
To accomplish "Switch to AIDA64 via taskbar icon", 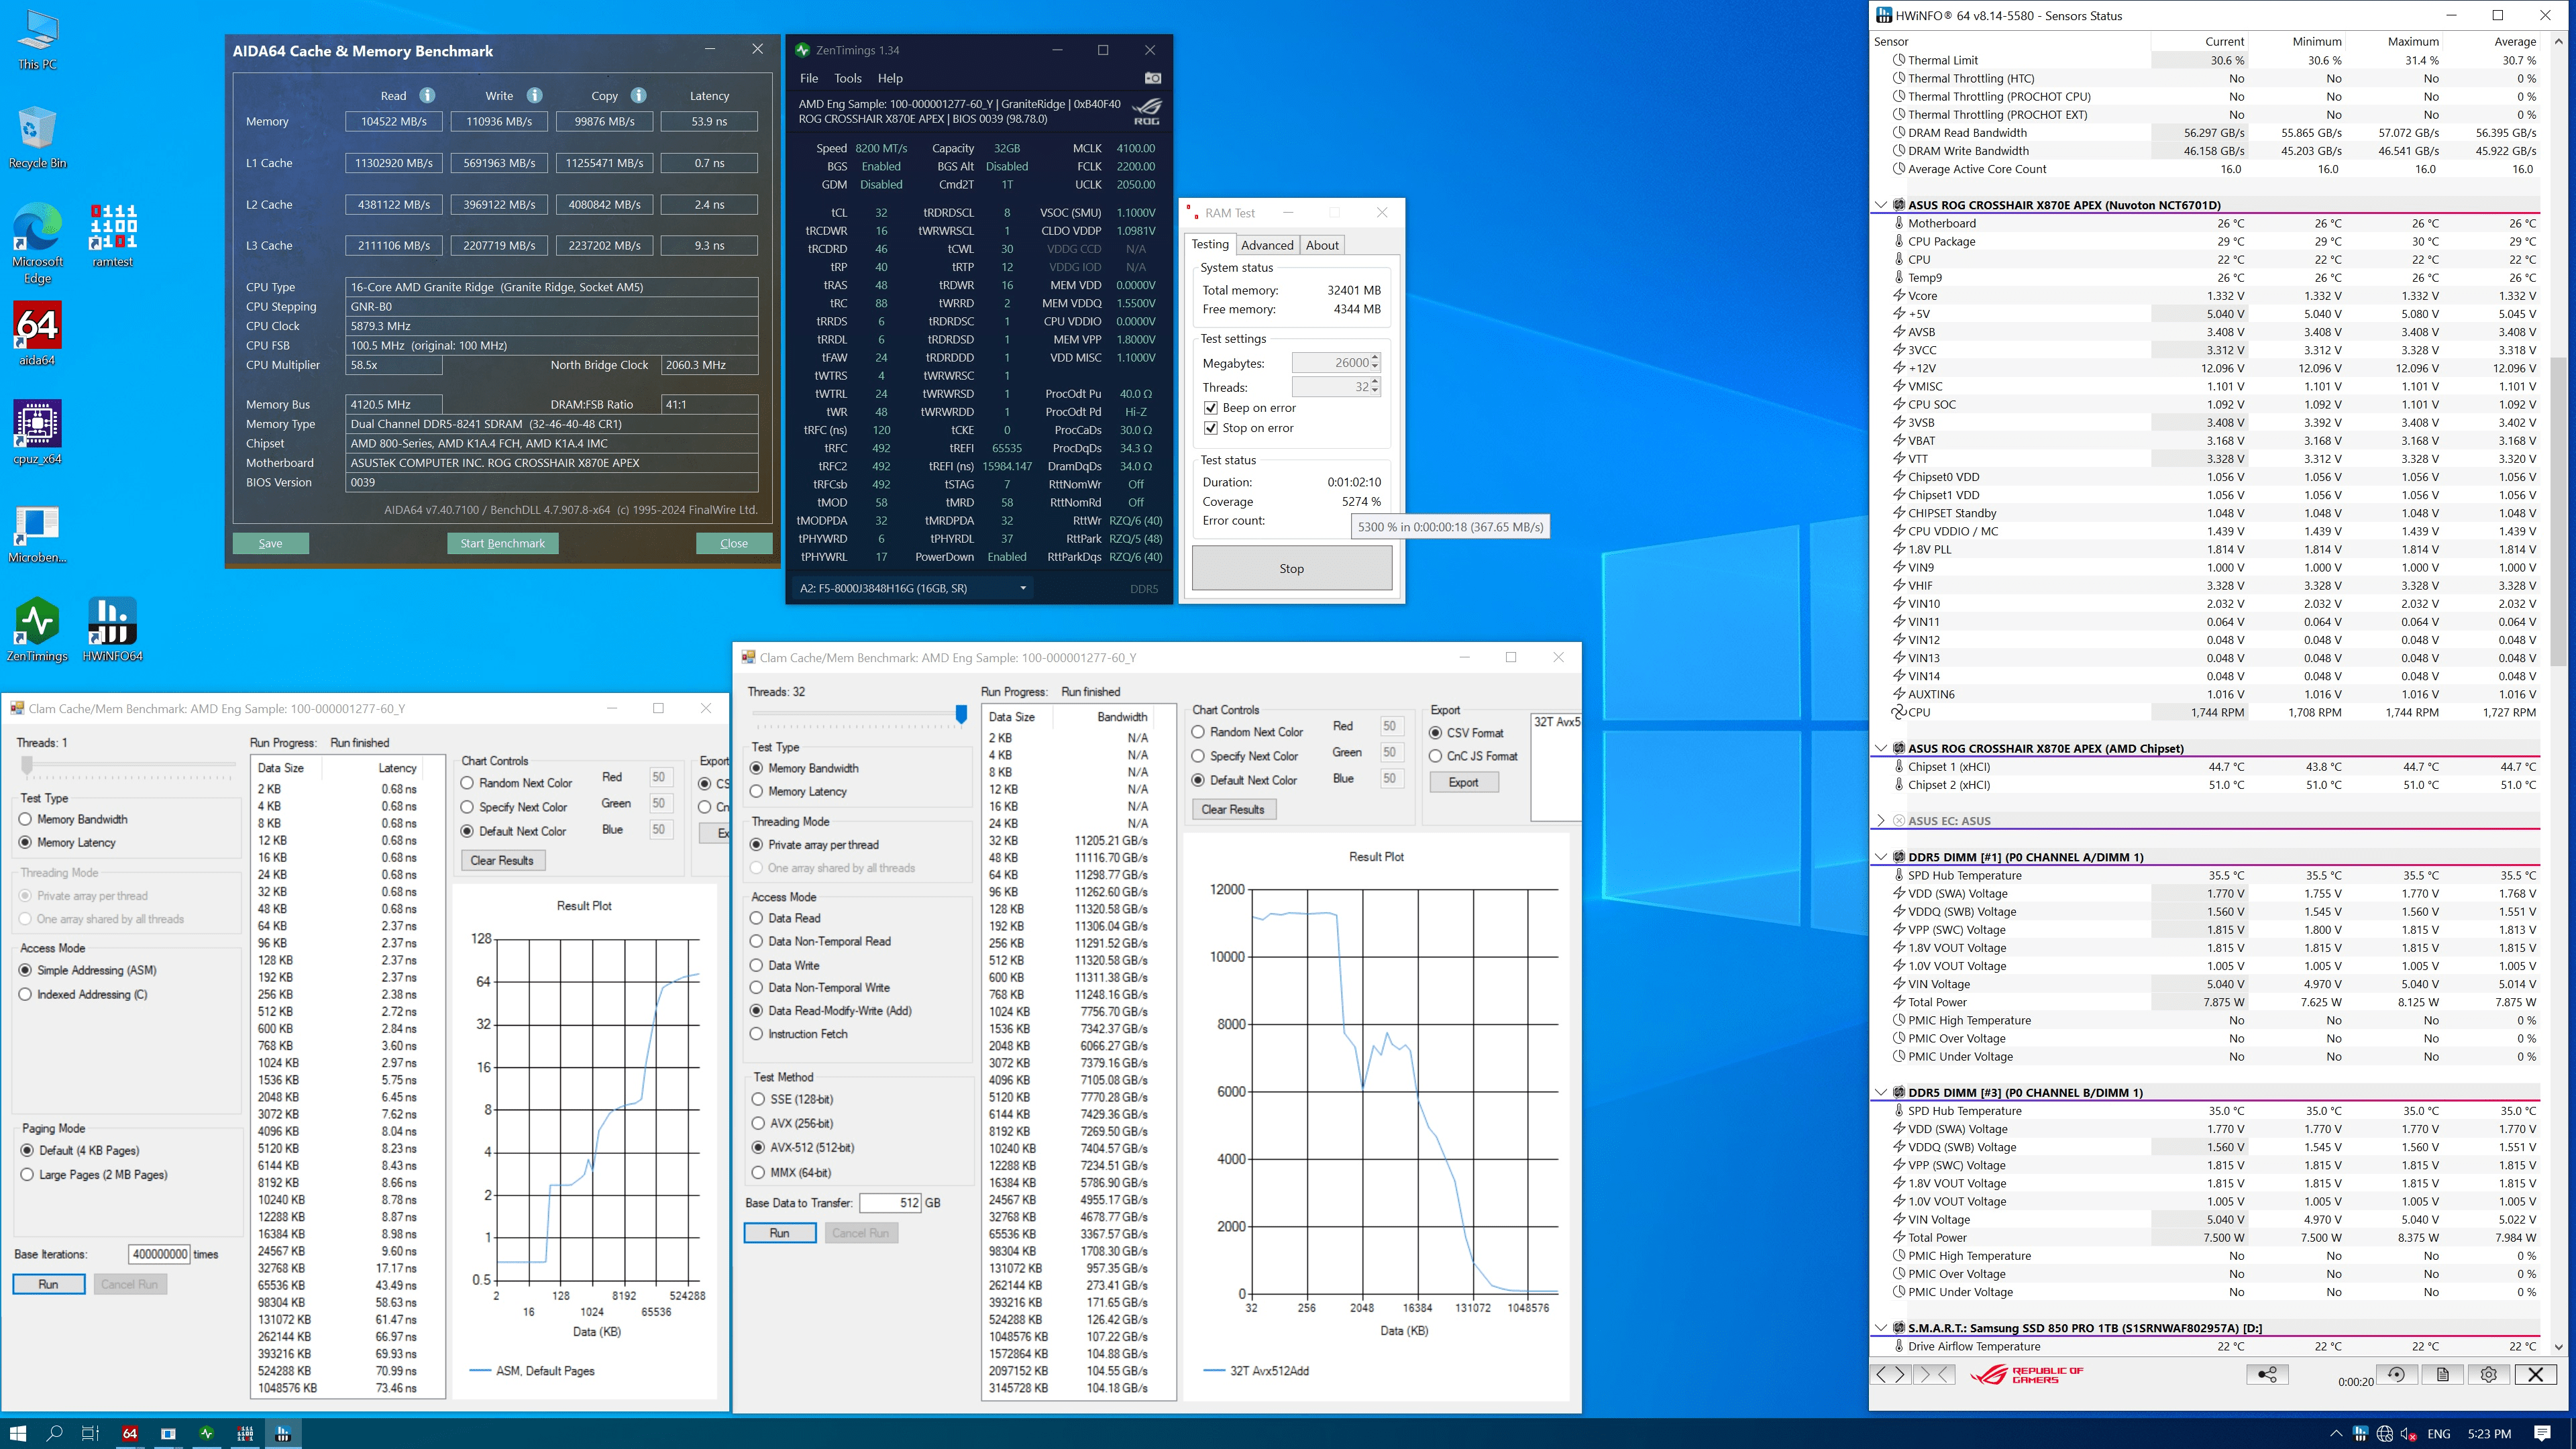I will tap(129, 1433).
